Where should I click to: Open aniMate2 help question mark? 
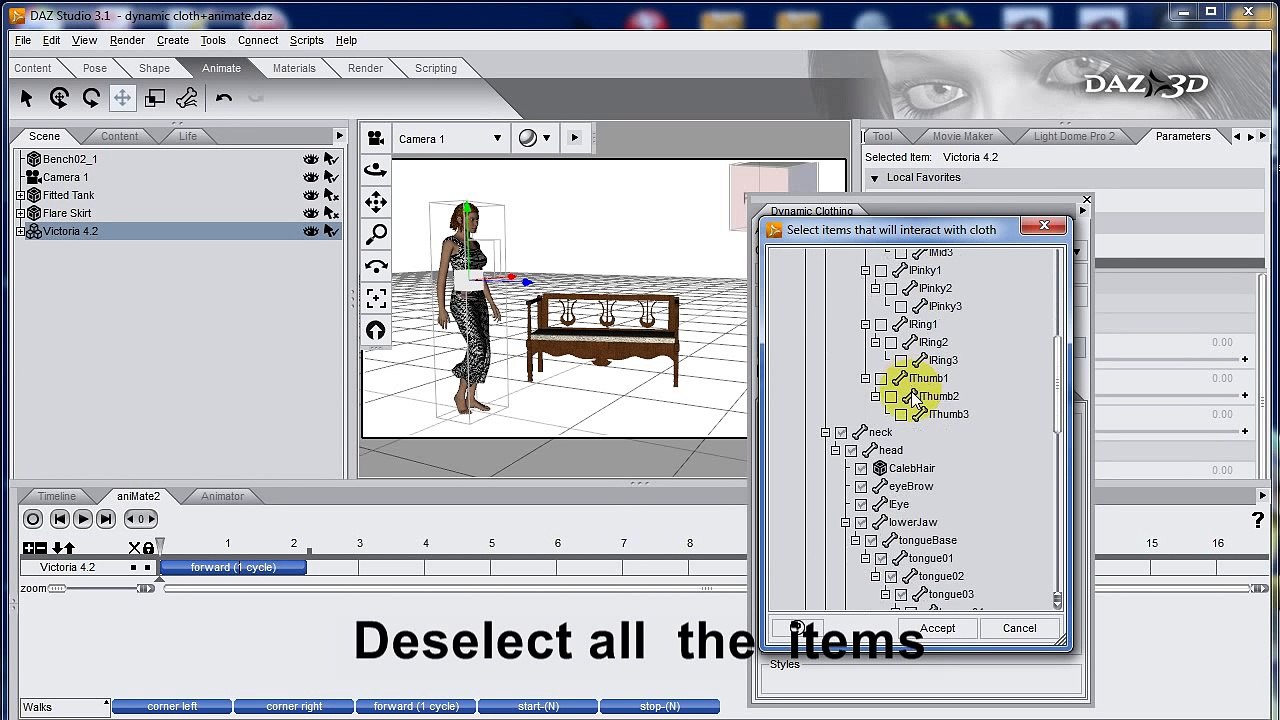1258,520
